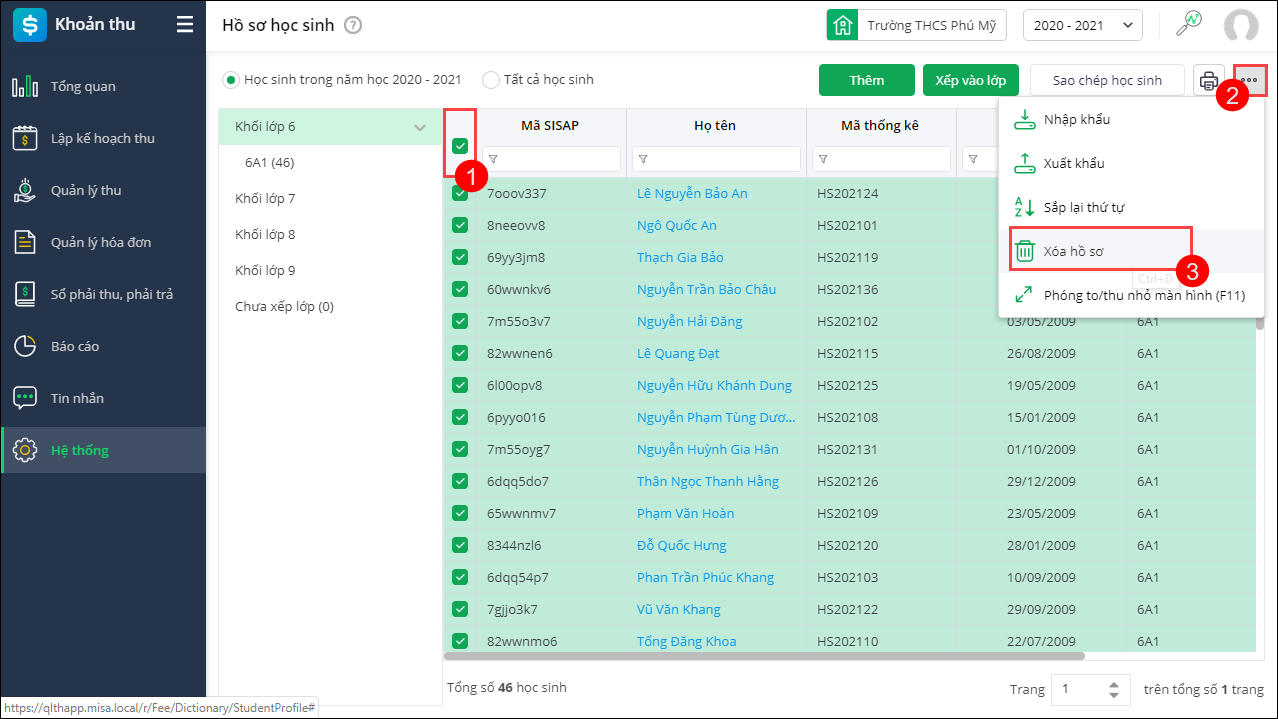The width and height of the screenshot is (1278, 719).
Task: Open student link Phạm Văn Hoàn
Action: pos(686,513)
